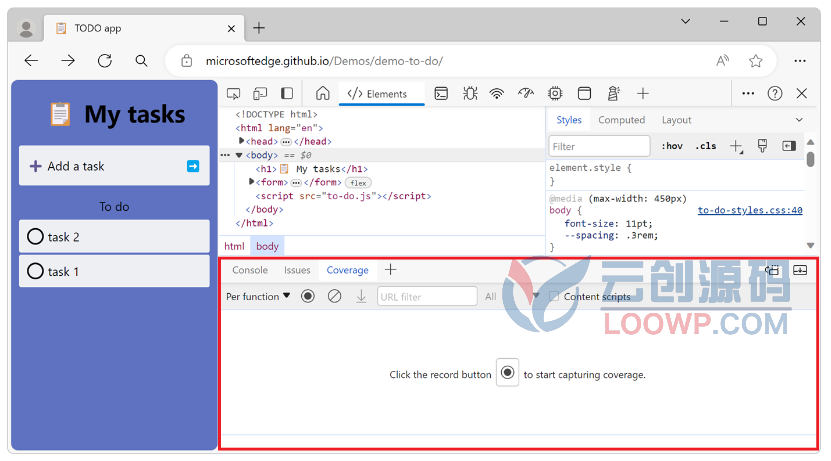Open the Layout tab
This screenshot has width=831, height=461.
pos(676,120)
